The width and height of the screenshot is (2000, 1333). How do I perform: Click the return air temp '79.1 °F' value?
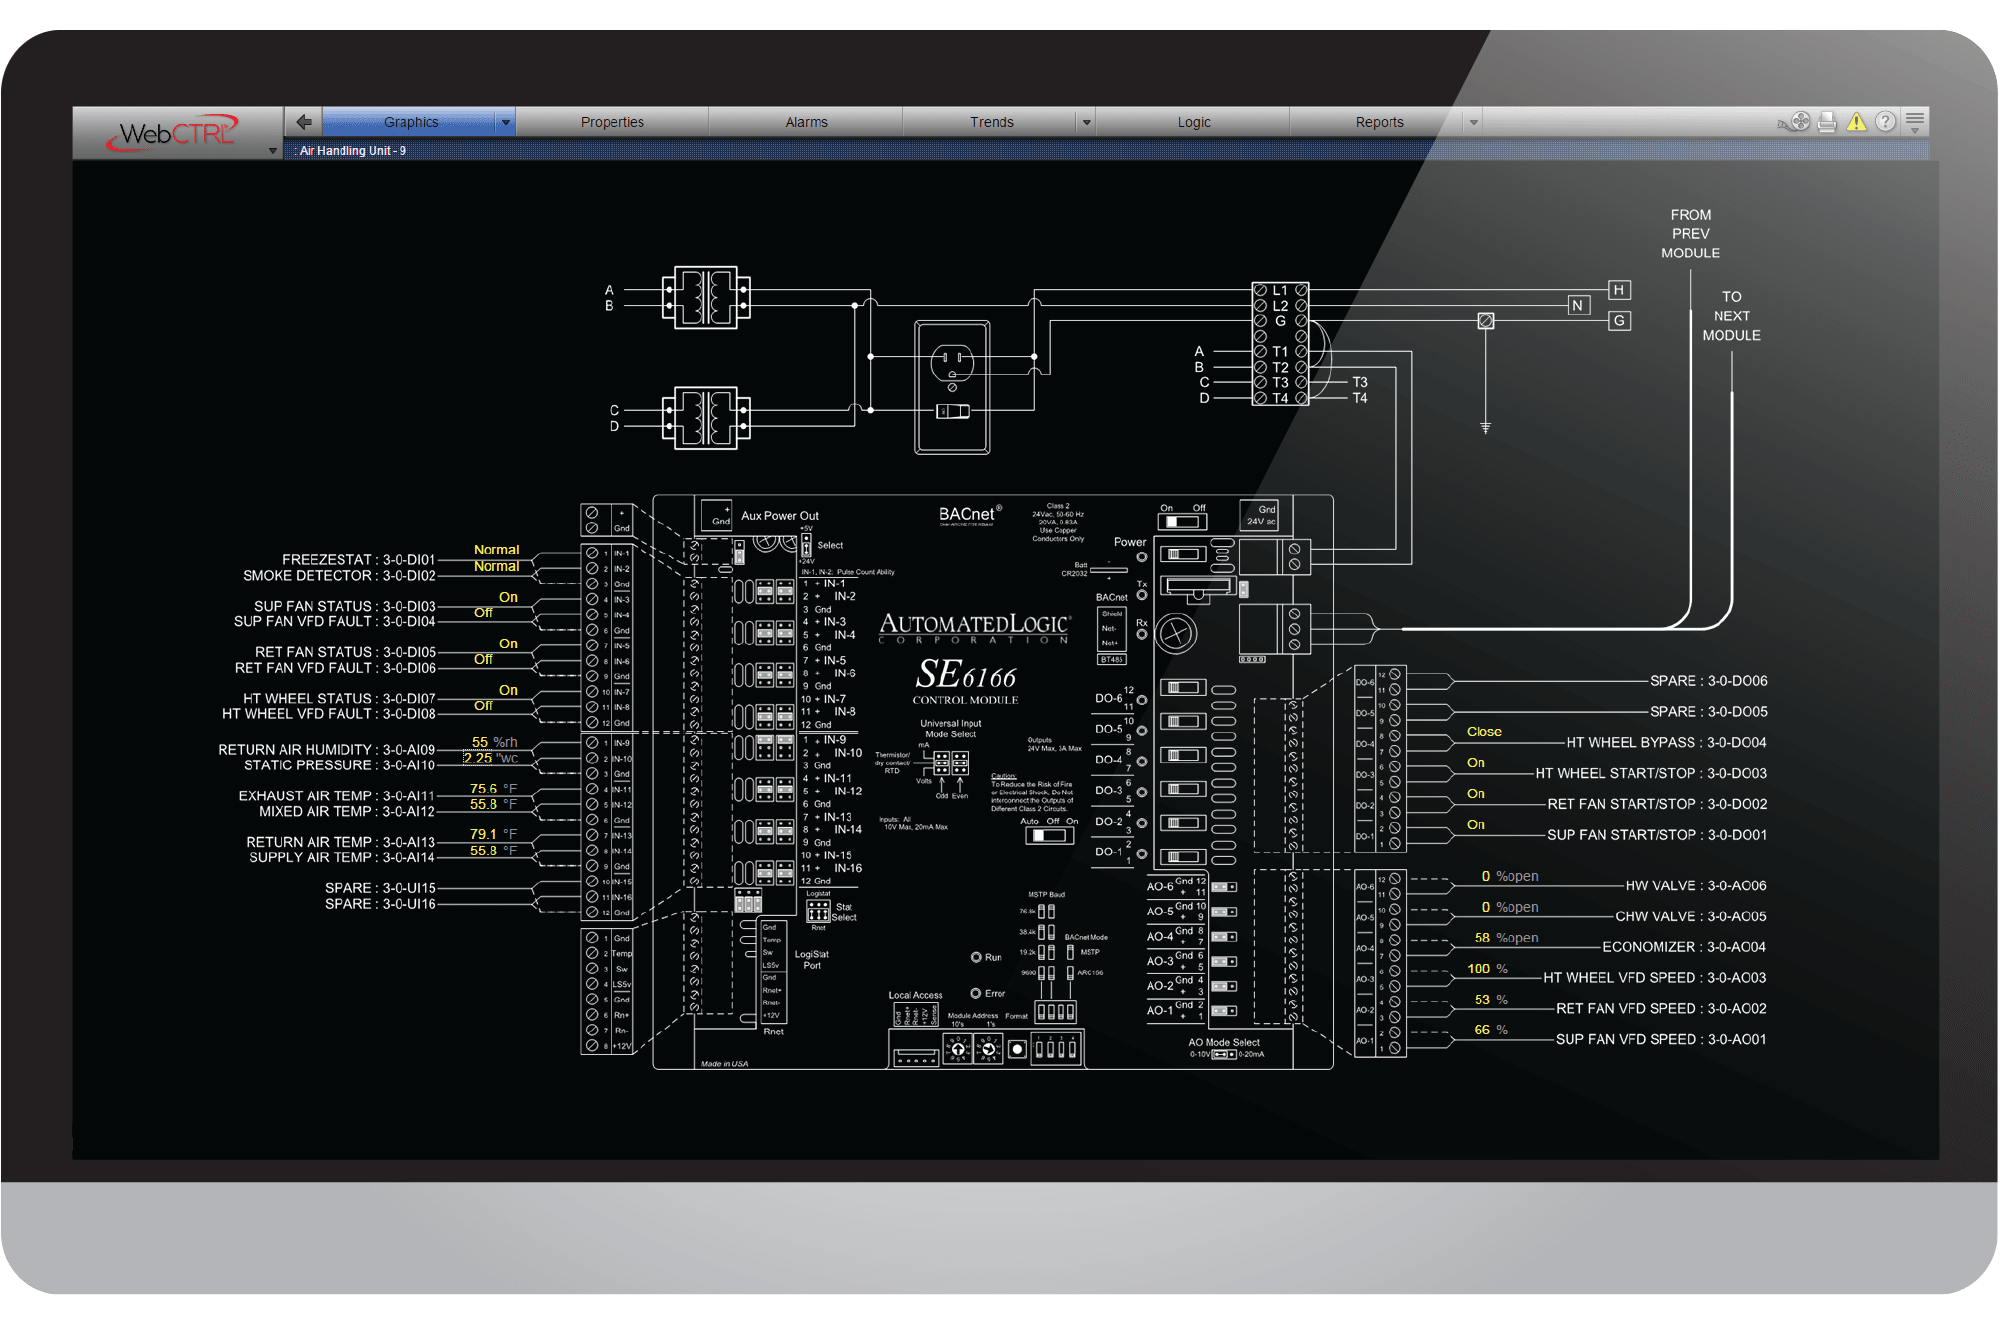click(493, 834)
